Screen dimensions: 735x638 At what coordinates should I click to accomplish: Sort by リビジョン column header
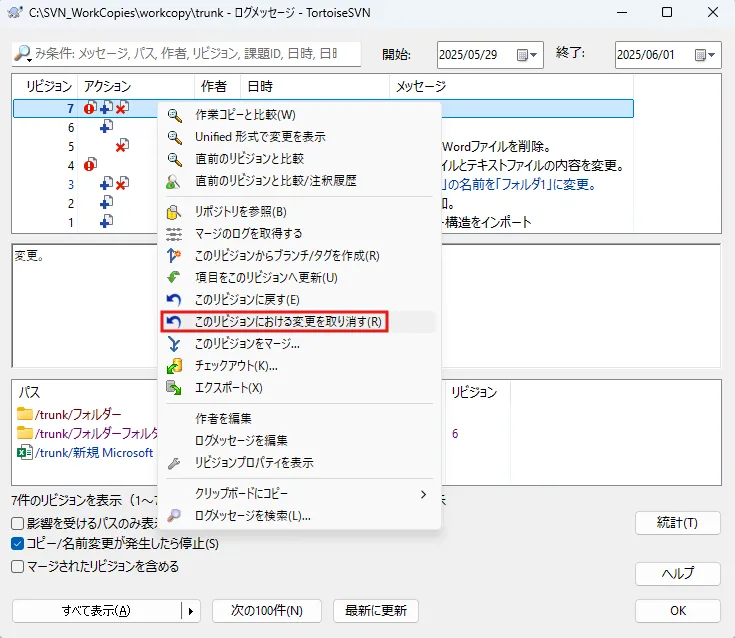coord(45,86)
